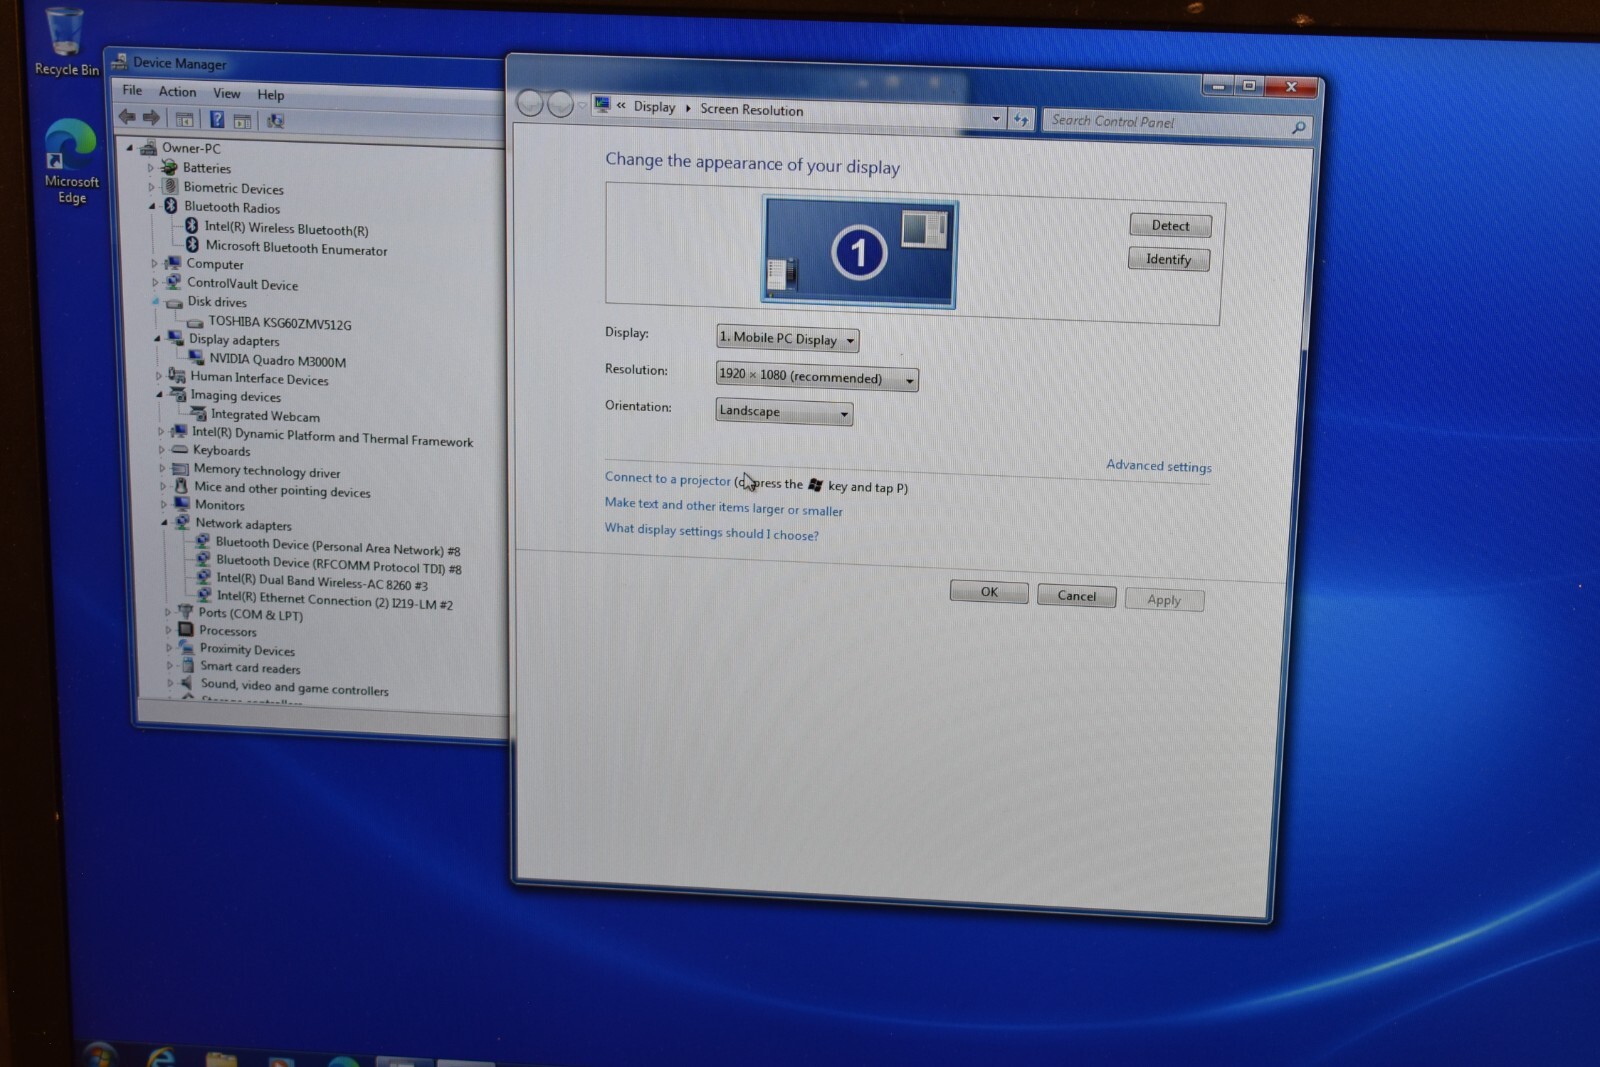Select Bluetooth Device (RFCOMM Protocol TDI) #8
This screenshot has width=1600, height=1067.
pyautogui.click(x=339, y=565)
